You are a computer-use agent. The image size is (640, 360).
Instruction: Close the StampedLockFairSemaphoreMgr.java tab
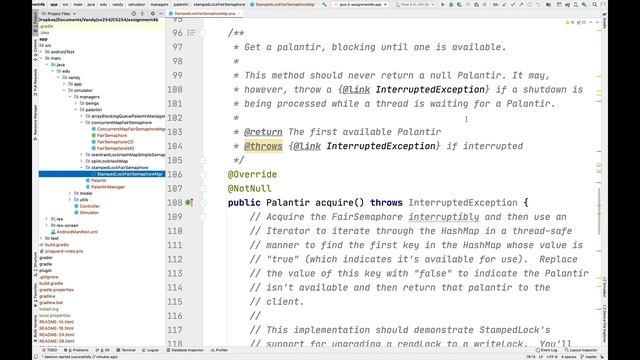coord(240,13)
